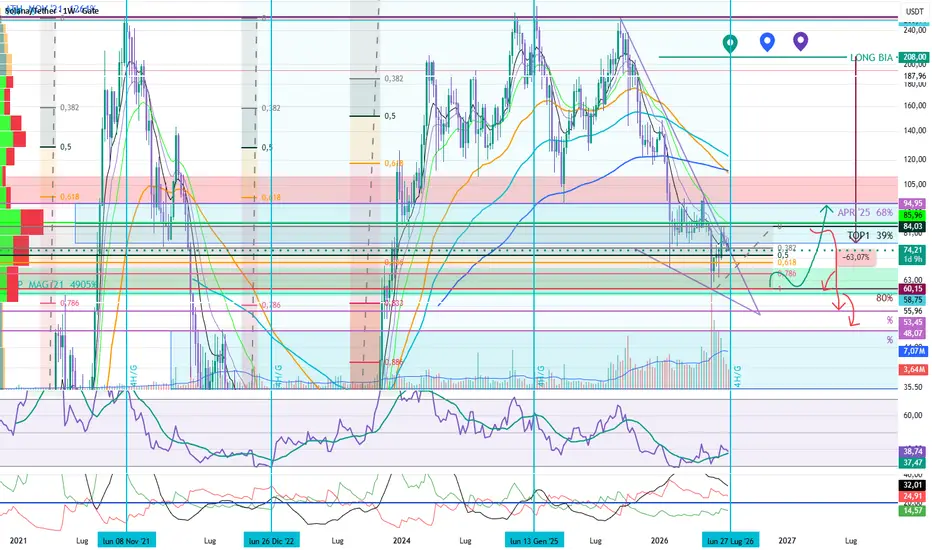Viewport: 932px width, 550px height.
Task: Click the 0,833 Fibonacci level label
Action: coord(394,303)
